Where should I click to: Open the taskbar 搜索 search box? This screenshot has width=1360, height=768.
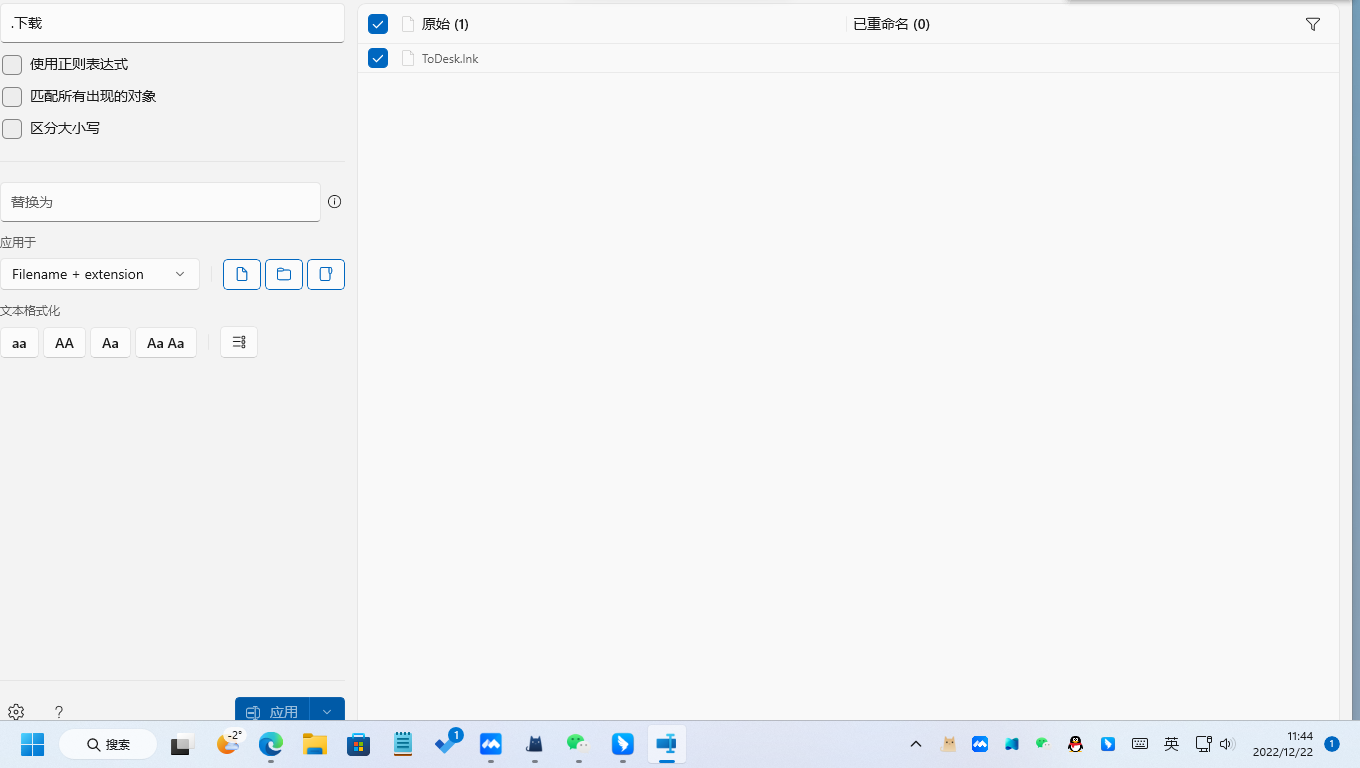tap(108, 744)
